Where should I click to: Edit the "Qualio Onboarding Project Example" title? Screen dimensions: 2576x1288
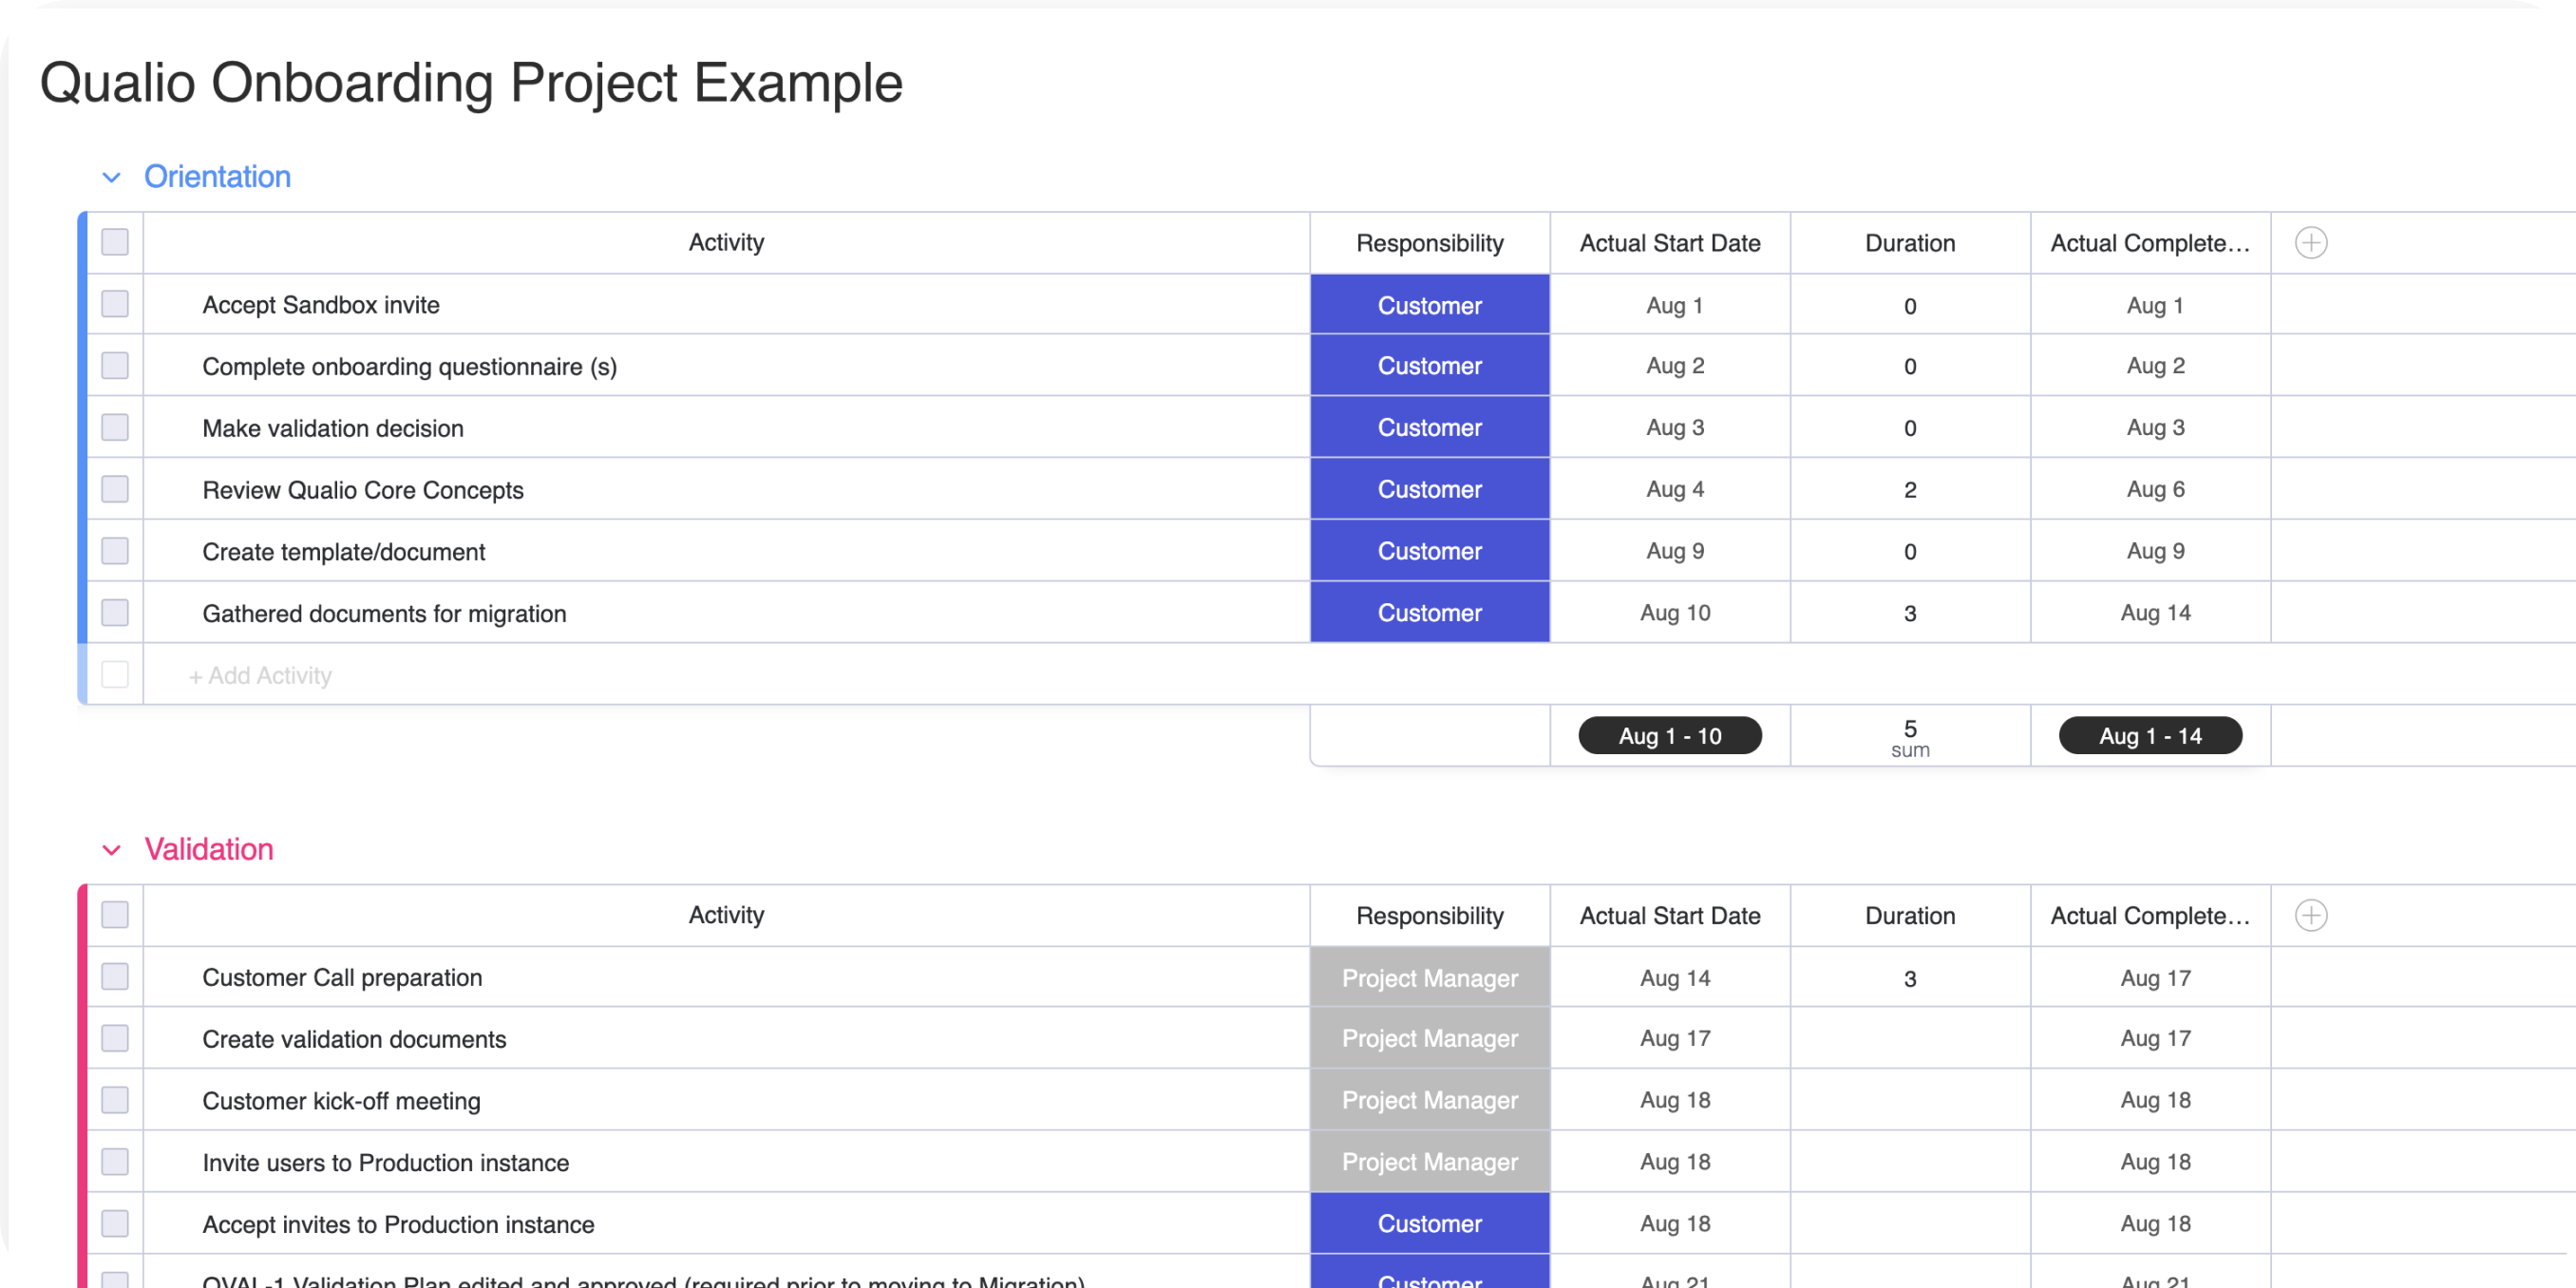coord(470,82)
